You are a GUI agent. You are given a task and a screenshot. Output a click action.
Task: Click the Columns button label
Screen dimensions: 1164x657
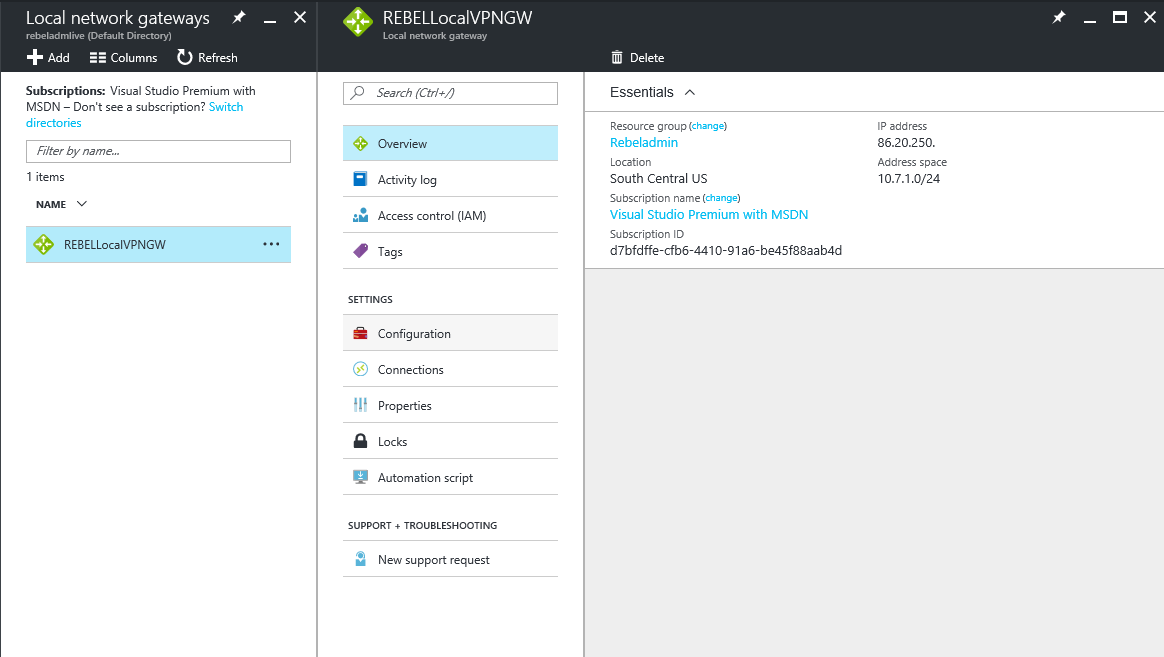[134, 57]
